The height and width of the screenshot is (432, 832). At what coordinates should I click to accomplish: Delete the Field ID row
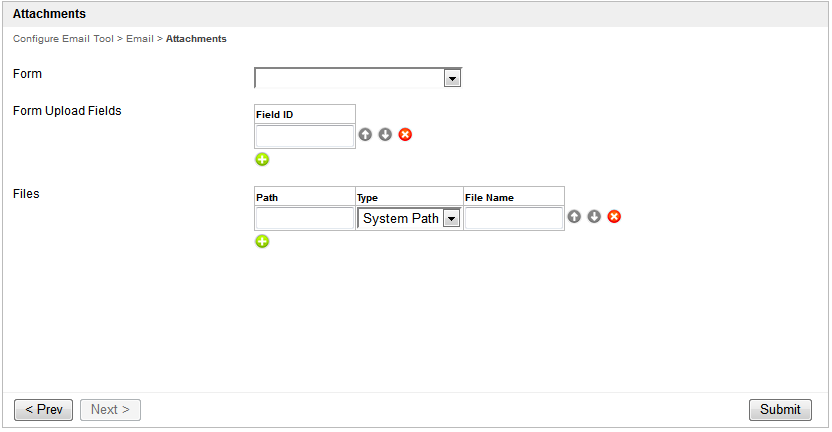tap(405, 135)
